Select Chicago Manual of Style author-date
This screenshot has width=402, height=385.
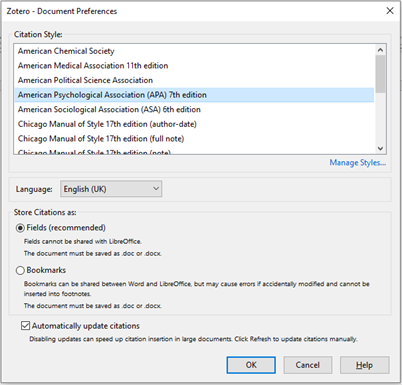pyautogui.click(x=194, y=124)
